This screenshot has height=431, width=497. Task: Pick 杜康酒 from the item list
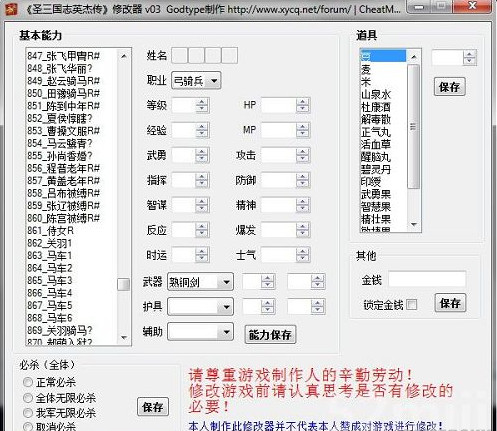click(x=376, y=107)
